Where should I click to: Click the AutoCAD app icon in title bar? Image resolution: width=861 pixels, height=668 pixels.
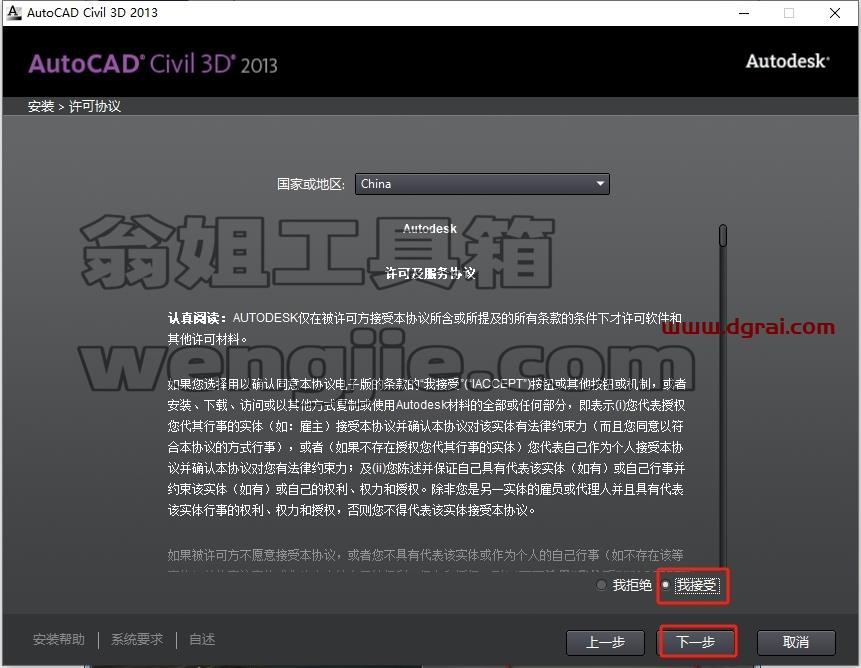(14, 12)
